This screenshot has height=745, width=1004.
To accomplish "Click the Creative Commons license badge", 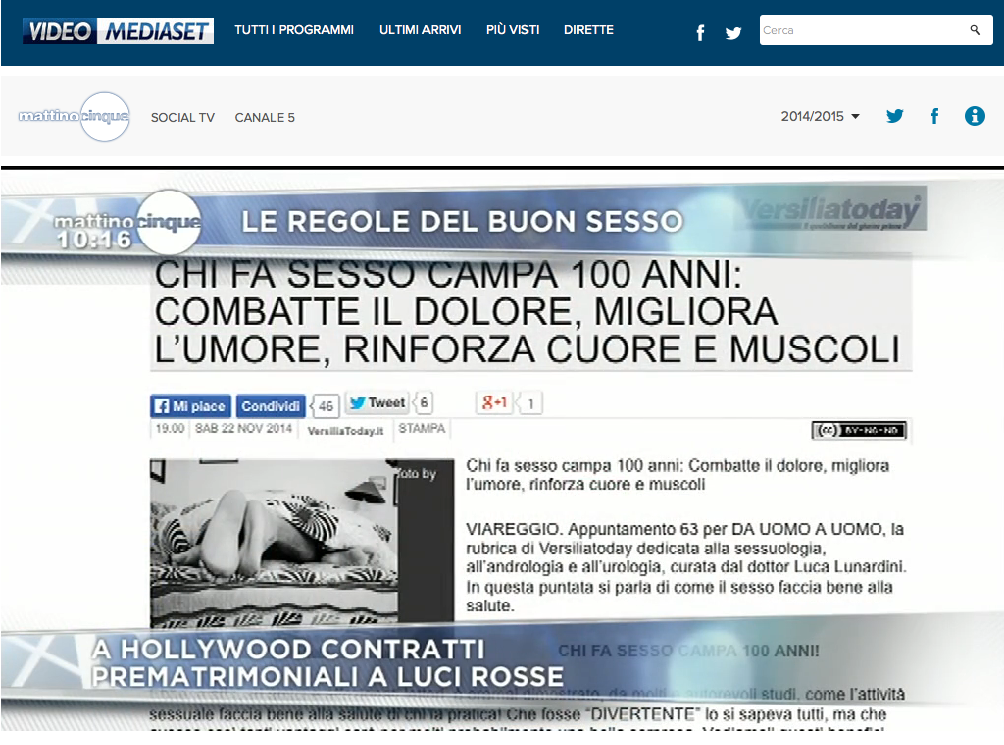I will 859,430.
